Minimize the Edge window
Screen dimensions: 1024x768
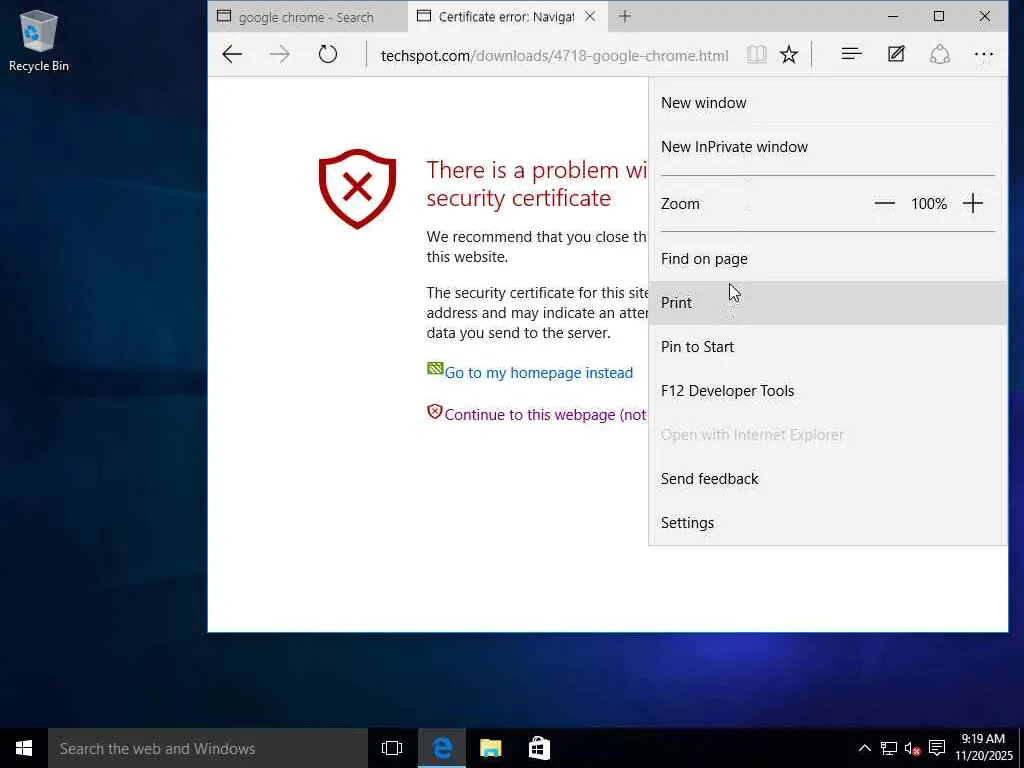(893, 16)
